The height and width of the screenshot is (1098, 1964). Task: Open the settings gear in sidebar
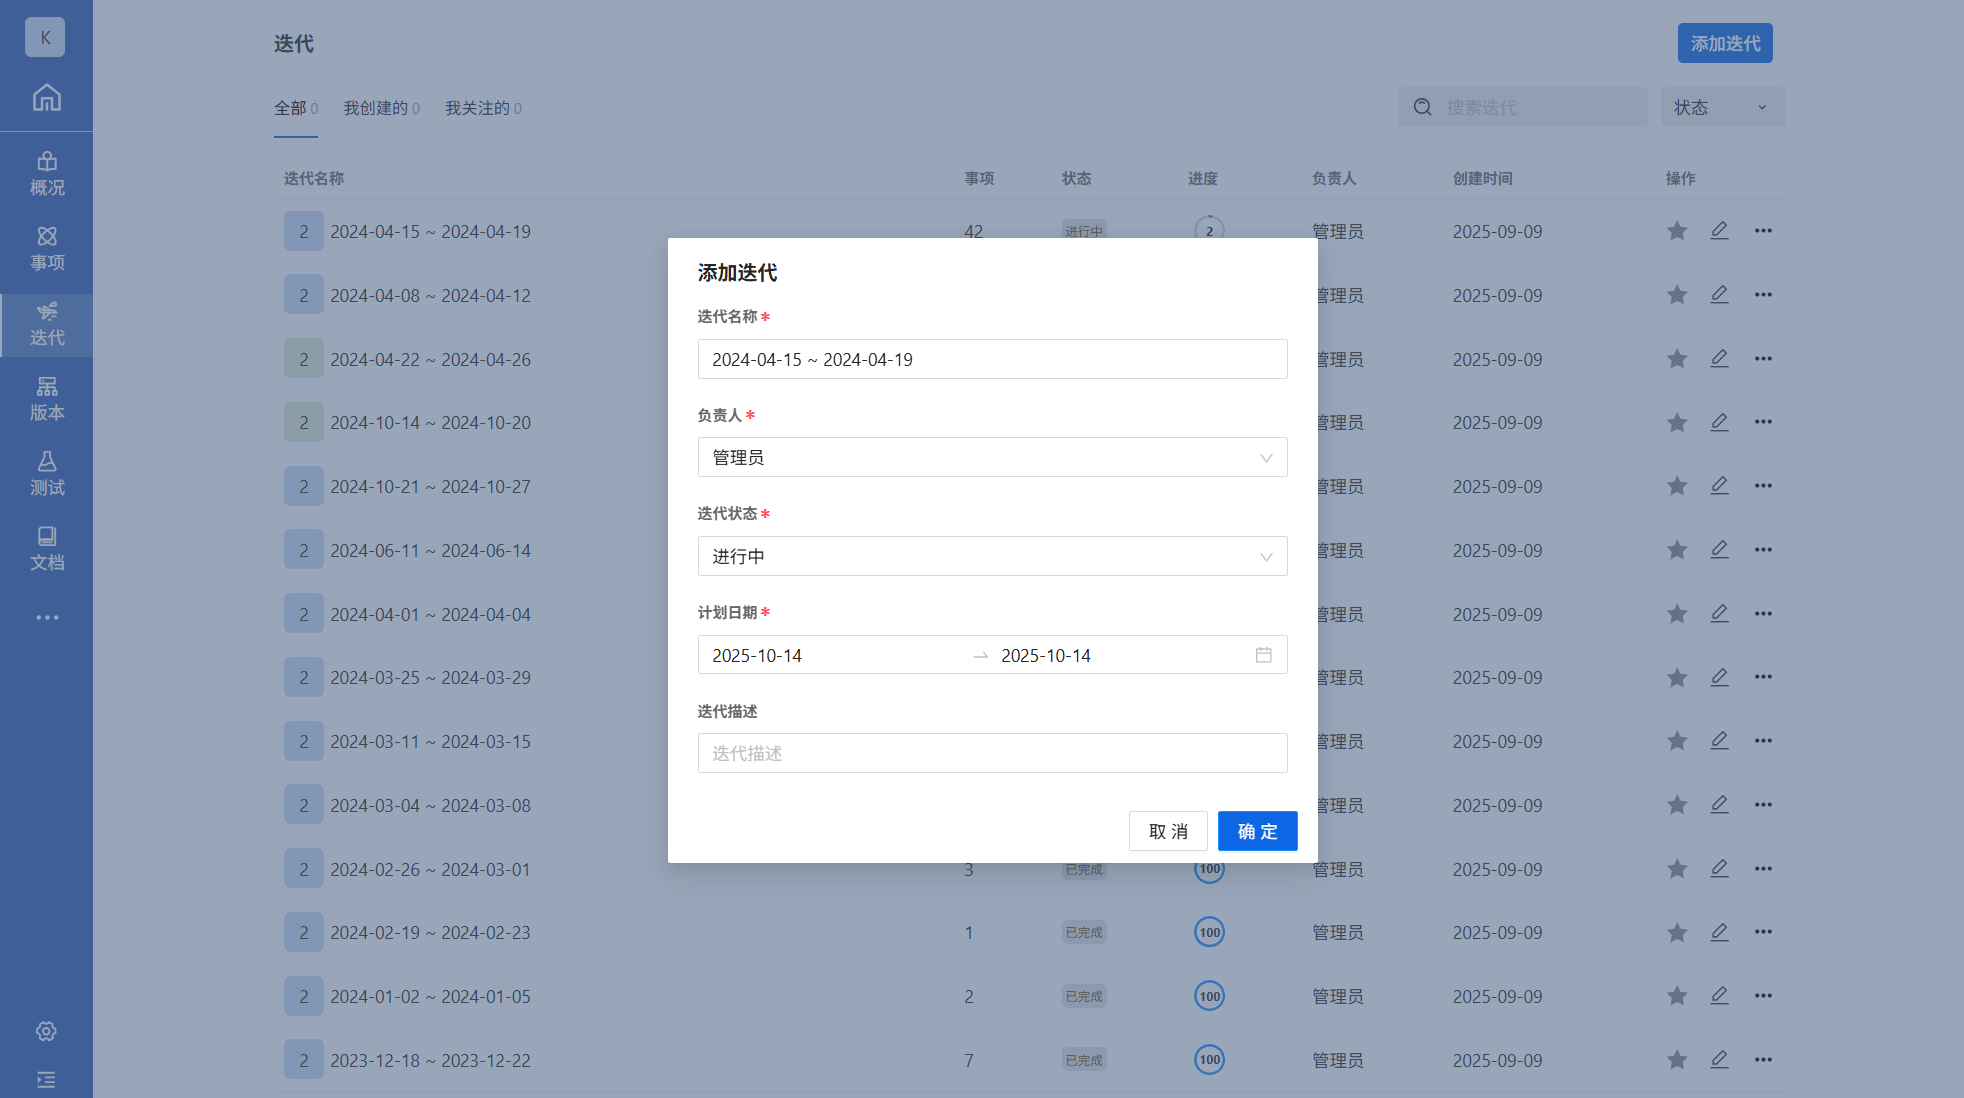coord(46,1031)
